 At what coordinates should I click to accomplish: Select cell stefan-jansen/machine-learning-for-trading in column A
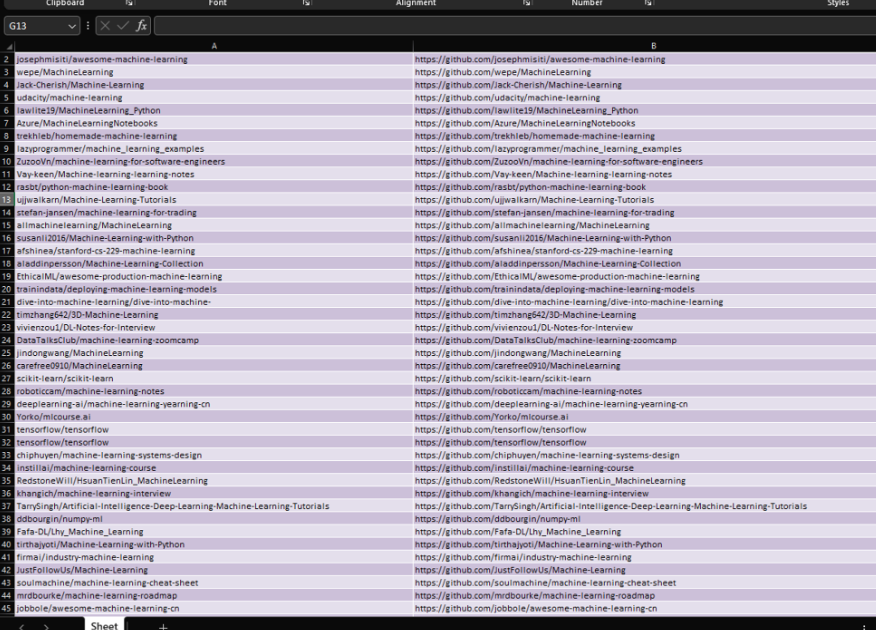(214, 212)
